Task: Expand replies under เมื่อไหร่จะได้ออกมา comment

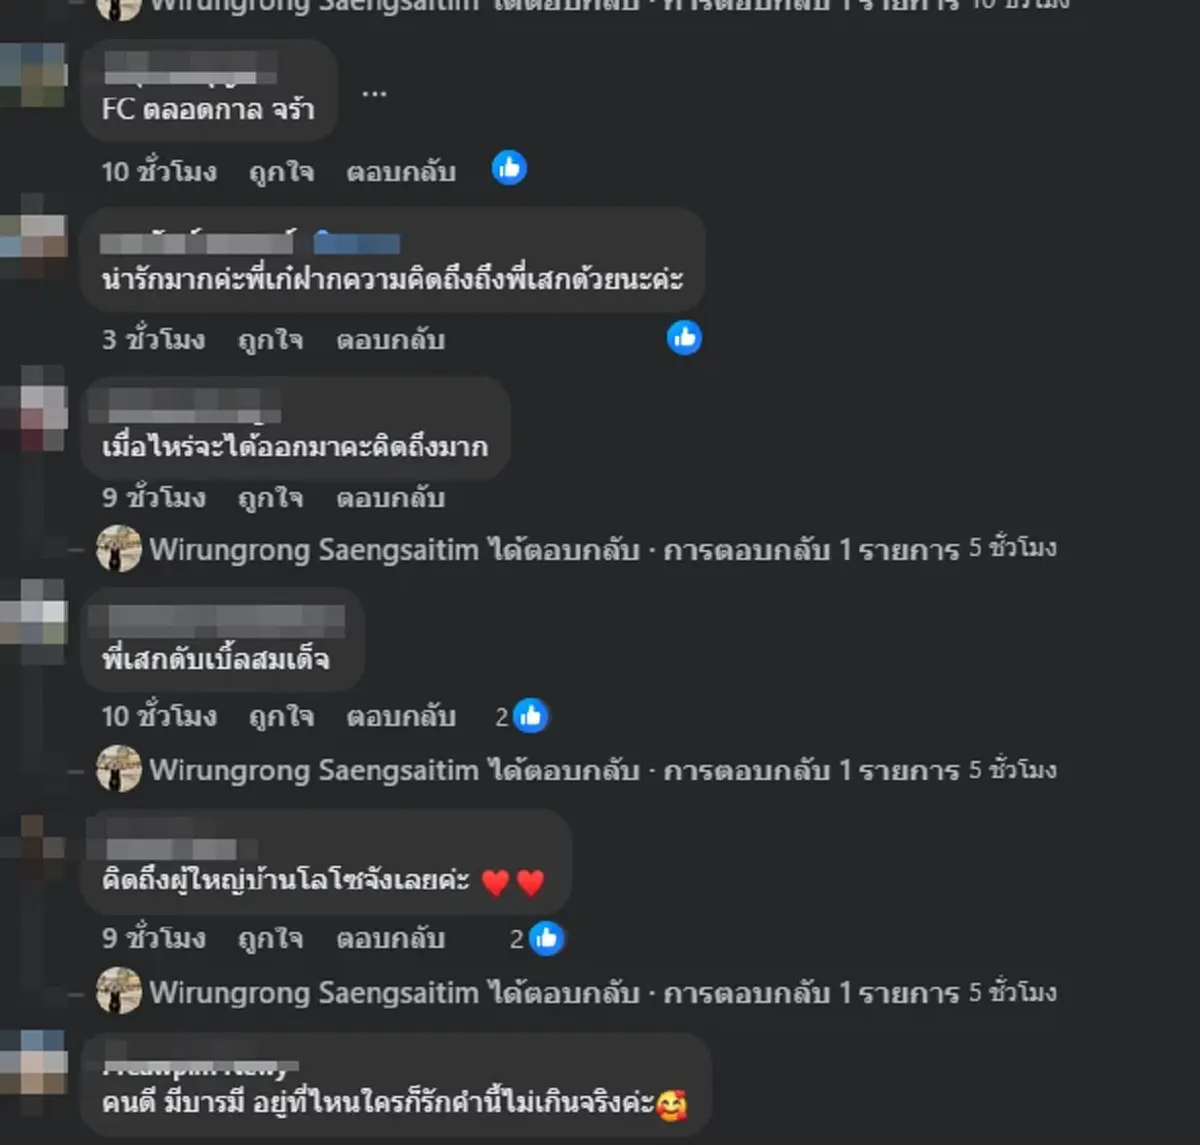Action: tap(603, 549)
